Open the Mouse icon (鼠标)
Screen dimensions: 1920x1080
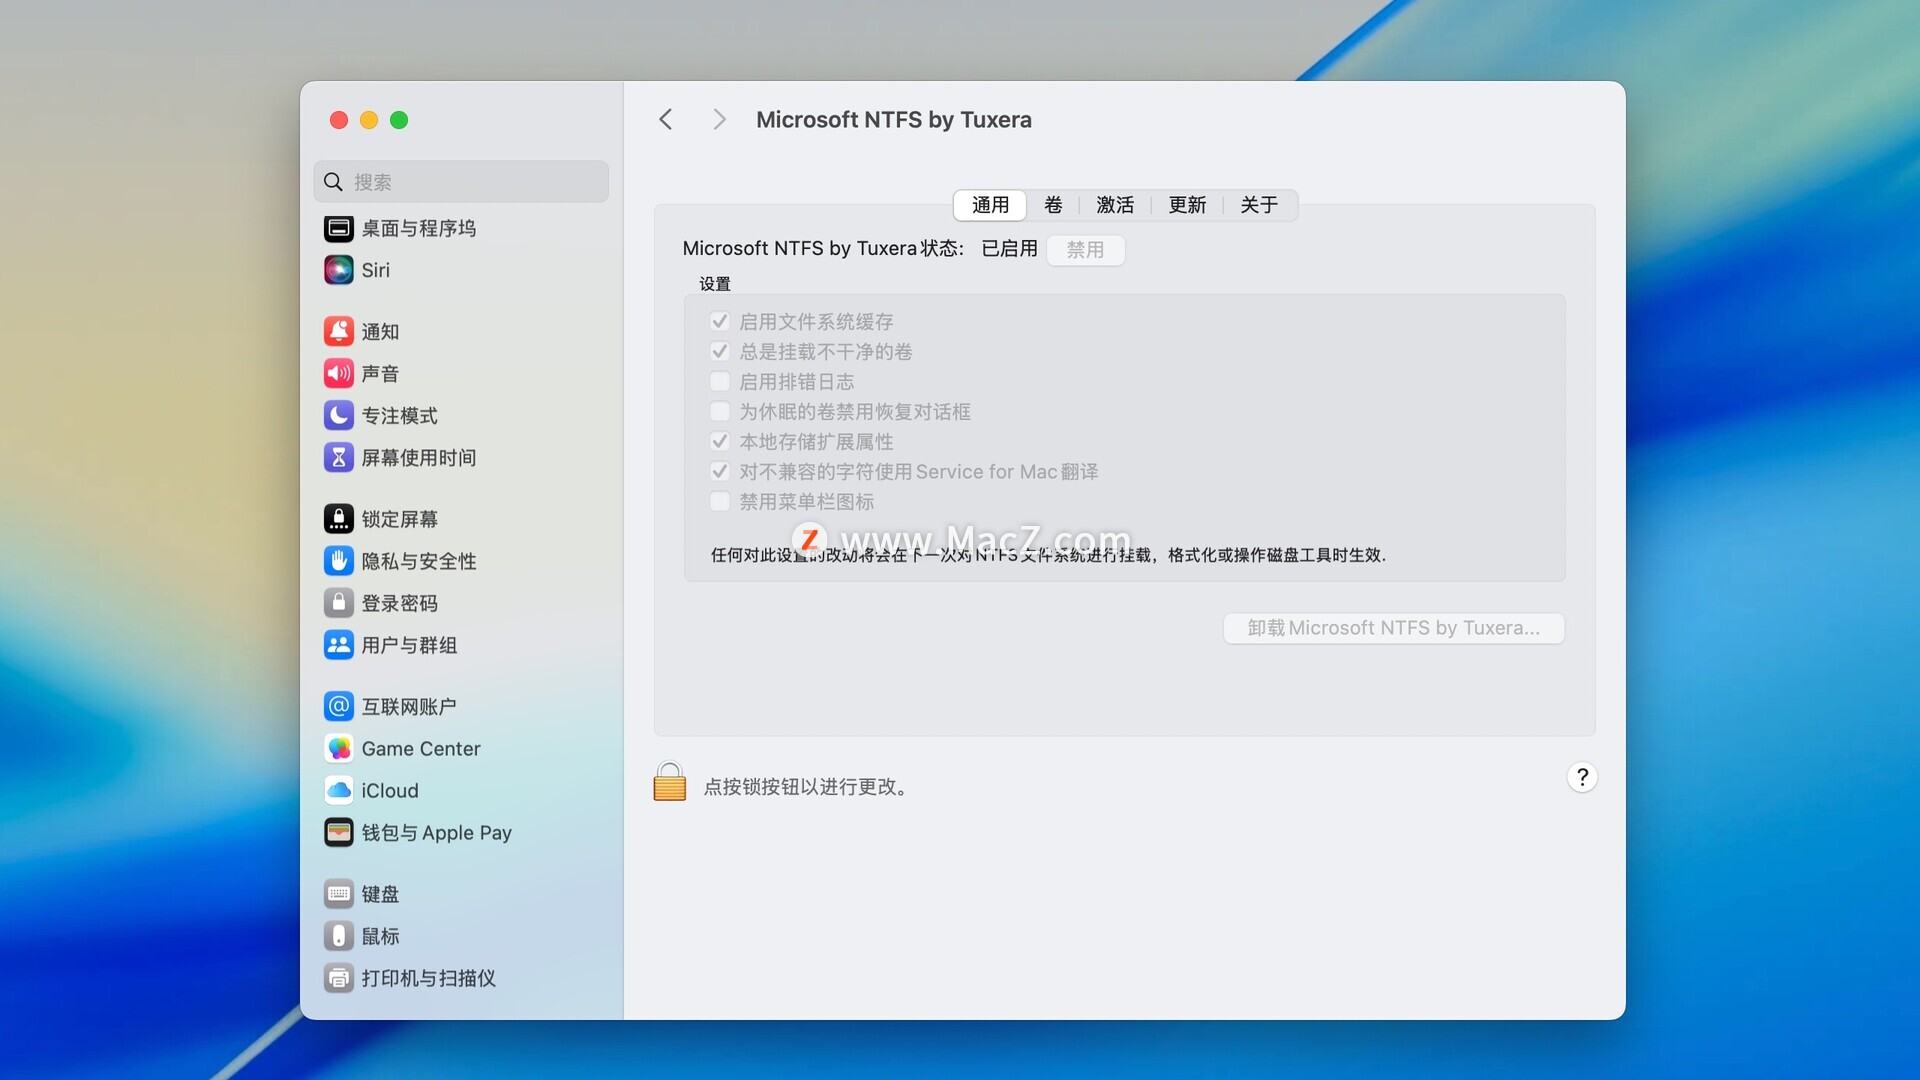(339, 936)
